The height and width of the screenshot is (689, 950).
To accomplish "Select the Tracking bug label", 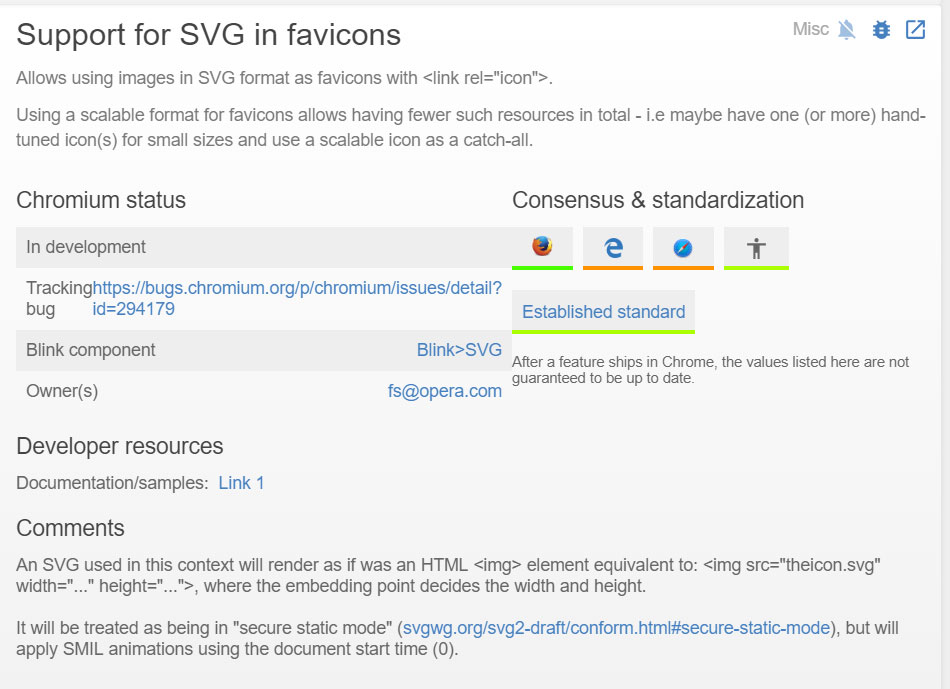I will tap(59, 298).
